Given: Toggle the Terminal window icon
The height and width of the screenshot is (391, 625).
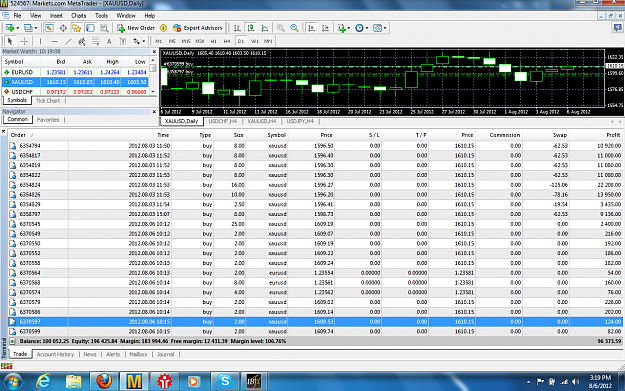Looking at the screenshot, I should coord(90,28).
